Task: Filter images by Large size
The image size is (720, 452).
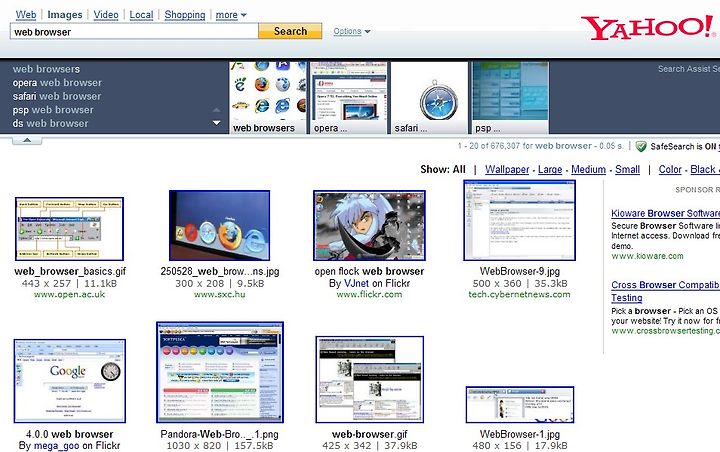Action: tap(550, 170)
